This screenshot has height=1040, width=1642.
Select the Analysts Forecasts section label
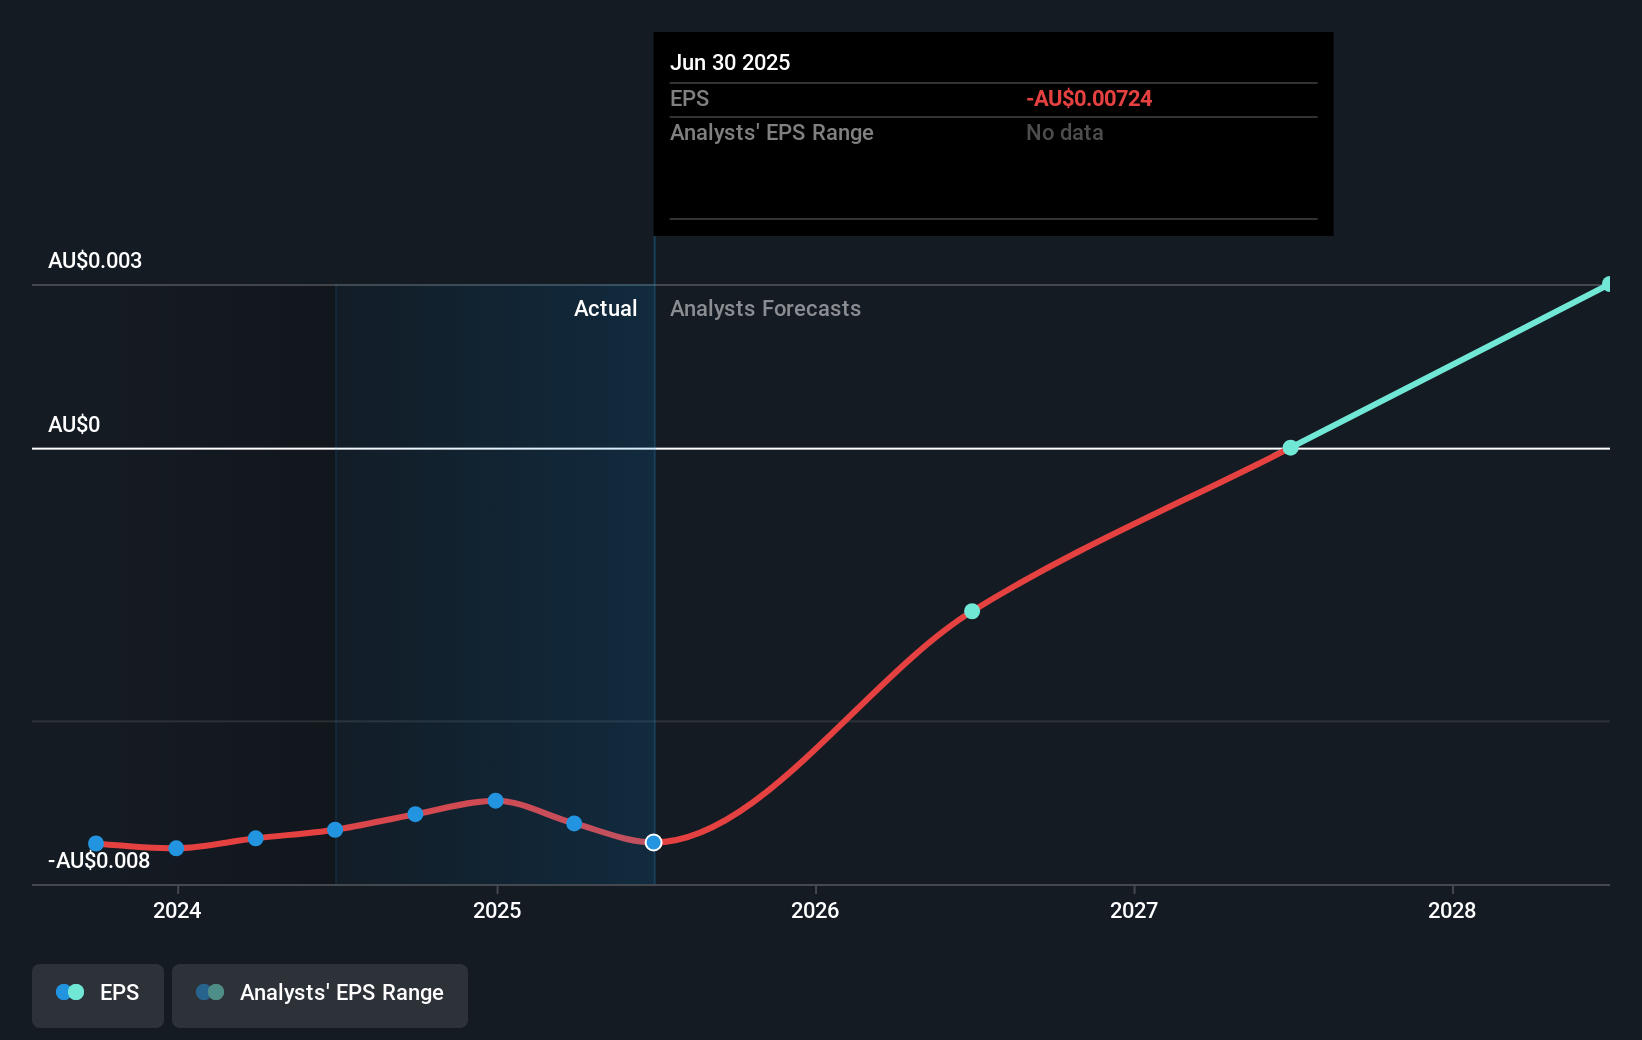[765, 308]
